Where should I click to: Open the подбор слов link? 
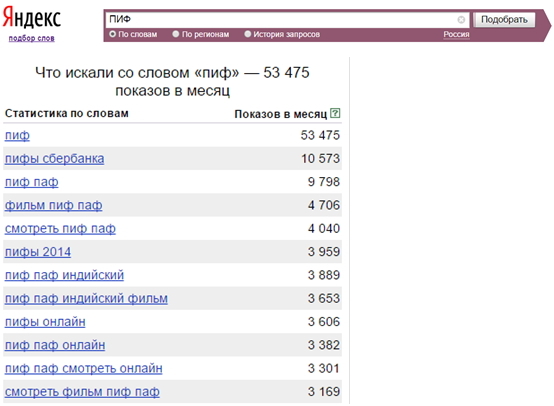tap(31, 38)
